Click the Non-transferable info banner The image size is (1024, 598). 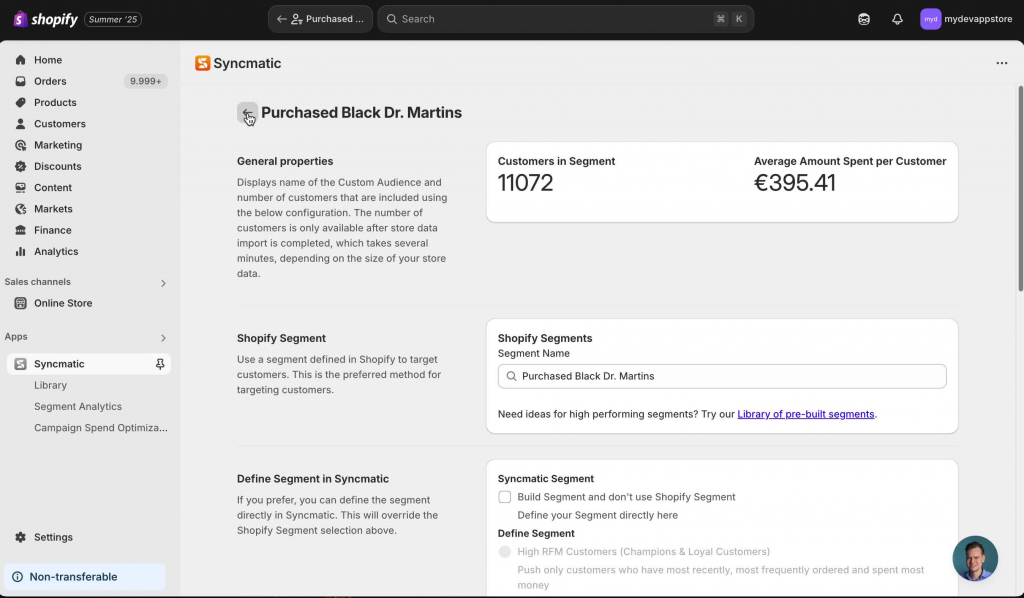(85, 577)
